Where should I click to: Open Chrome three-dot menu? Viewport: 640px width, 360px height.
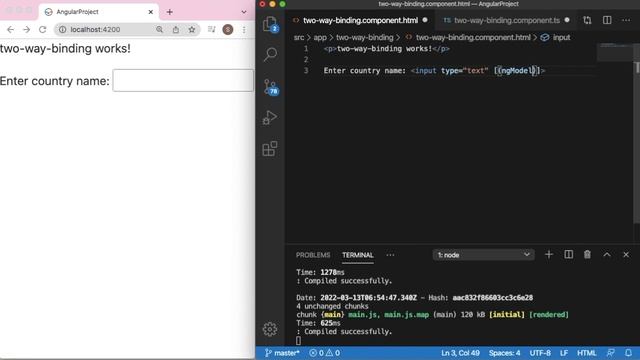(244, 29)
